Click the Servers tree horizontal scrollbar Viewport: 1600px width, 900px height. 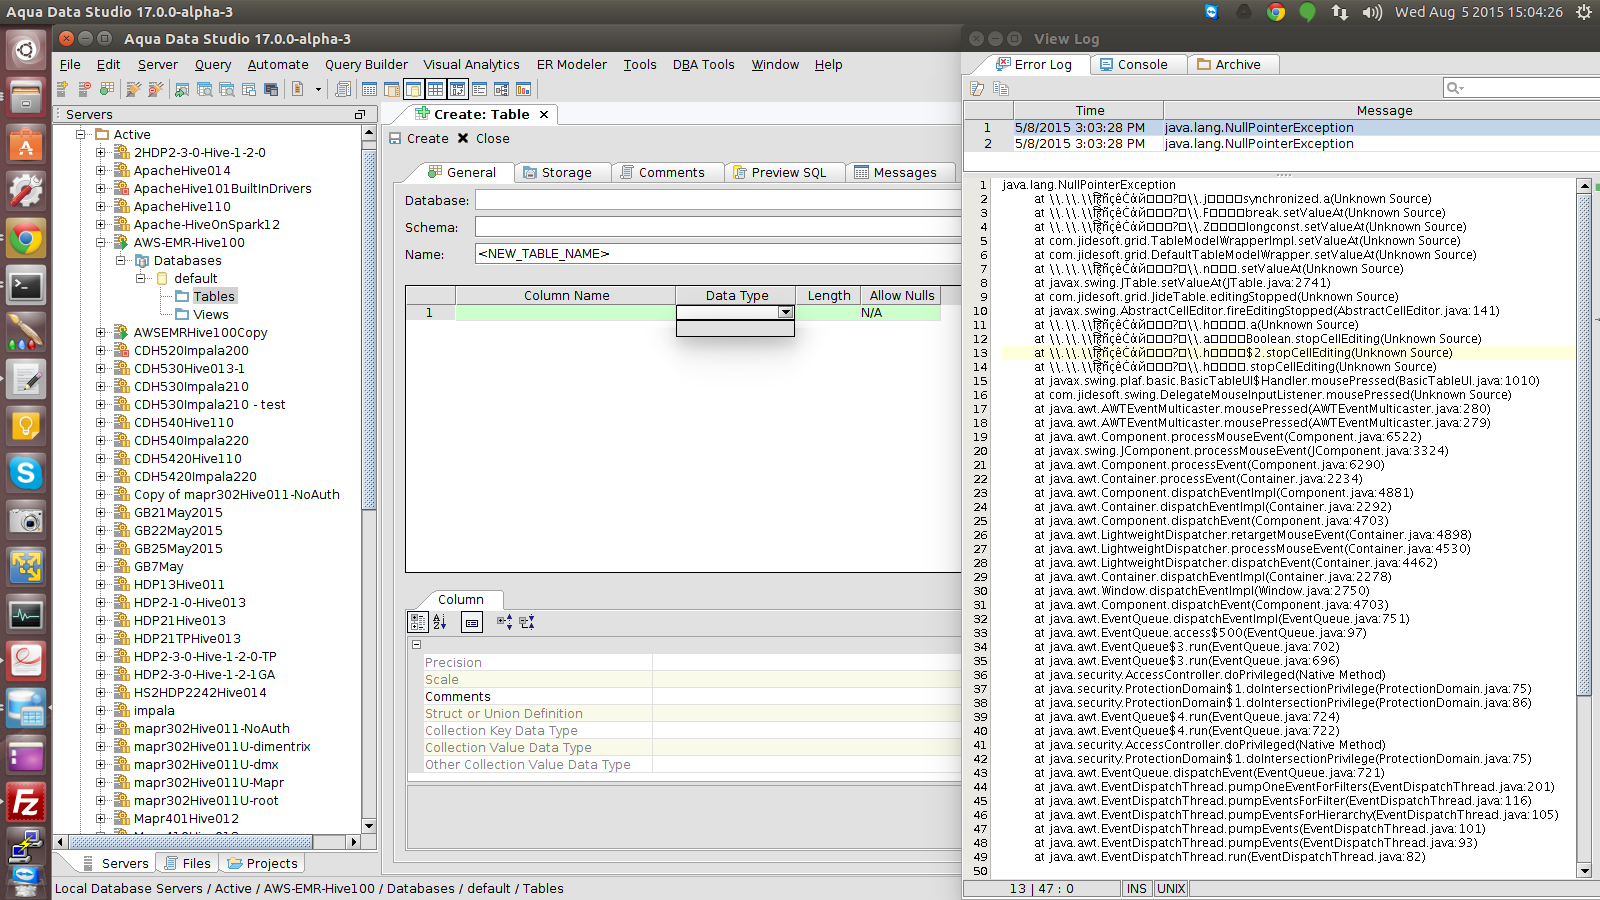(190, 842)
